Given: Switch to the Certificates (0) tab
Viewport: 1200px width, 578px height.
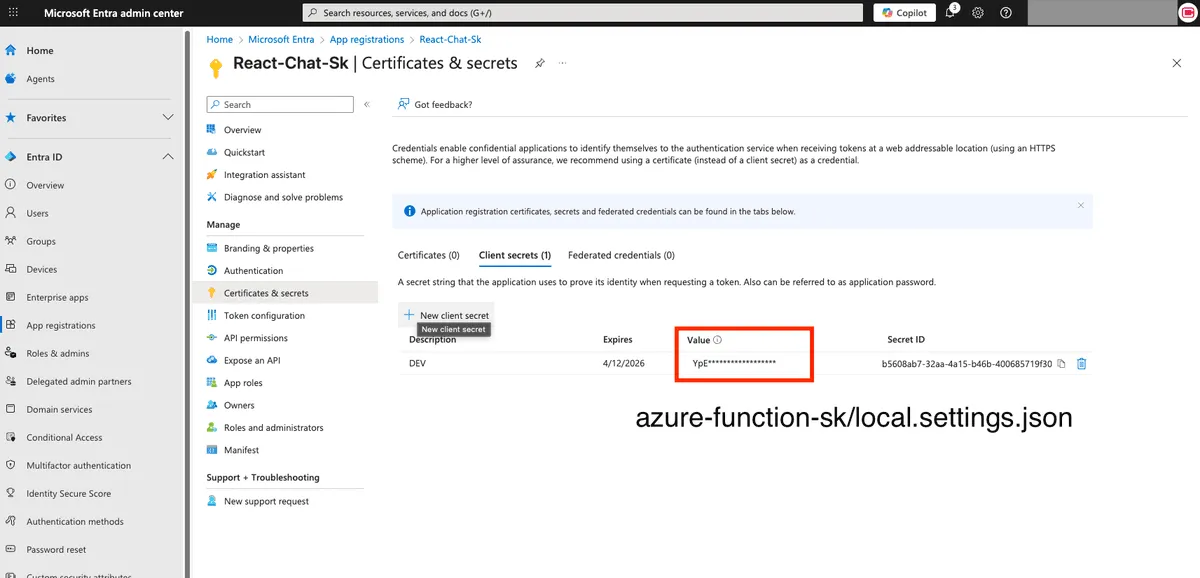Looking at the screenshot, I should tap(428, 255).
